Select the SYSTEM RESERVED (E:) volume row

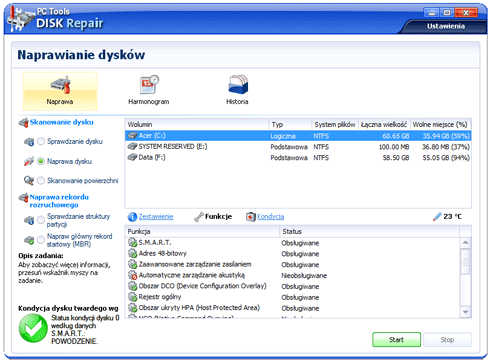[298, 147]
